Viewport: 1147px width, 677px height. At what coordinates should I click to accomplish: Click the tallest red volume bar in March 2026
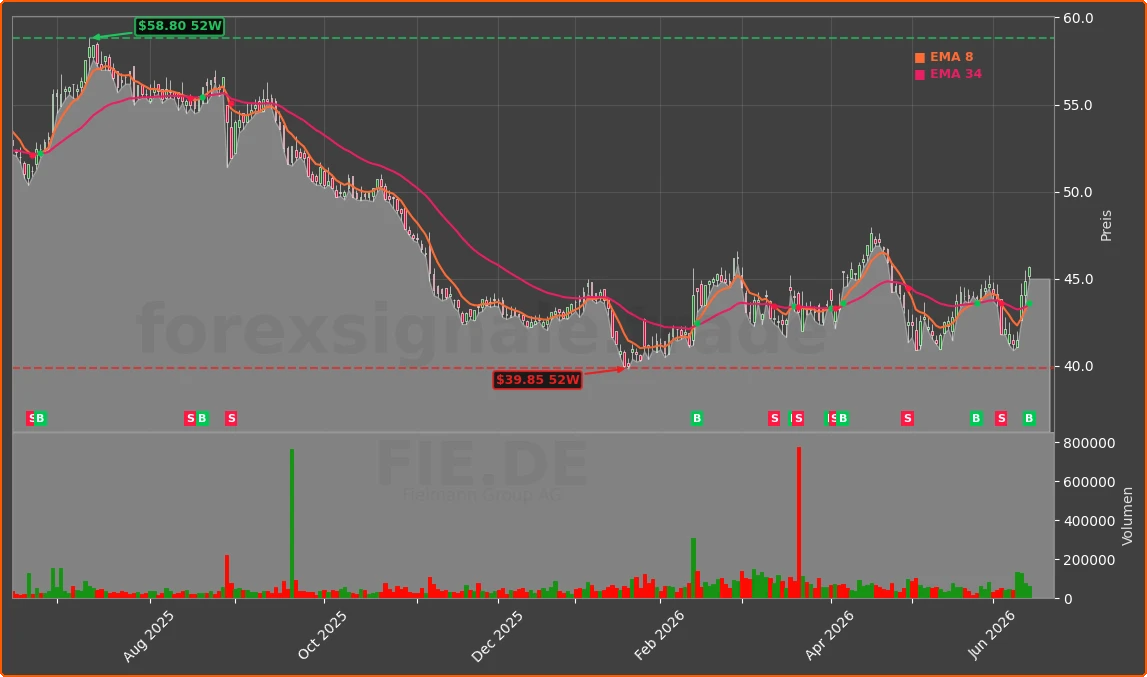coord(799,523)
